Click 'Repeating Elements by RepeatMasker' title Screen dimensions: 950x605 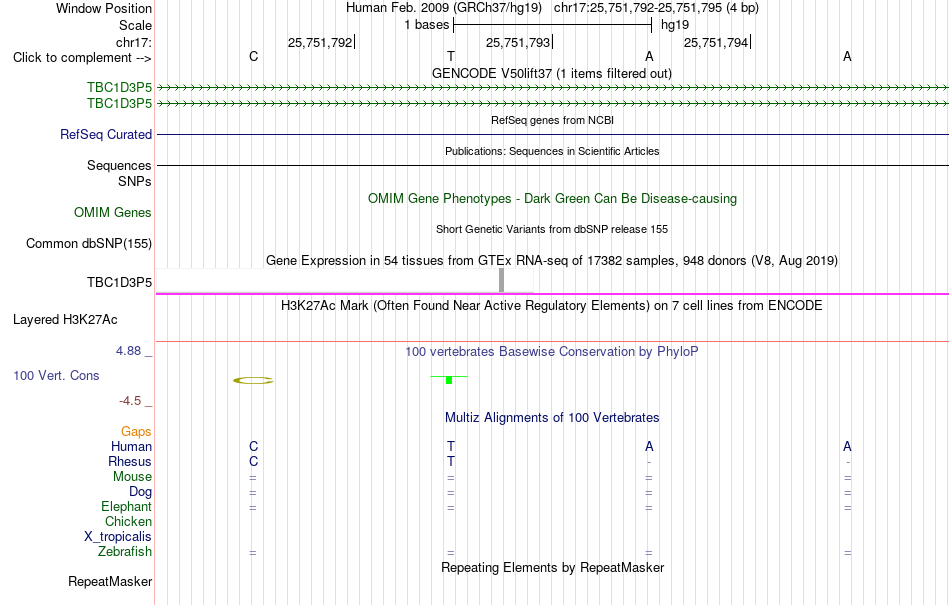pyautogui.click(x=553, y=568)
